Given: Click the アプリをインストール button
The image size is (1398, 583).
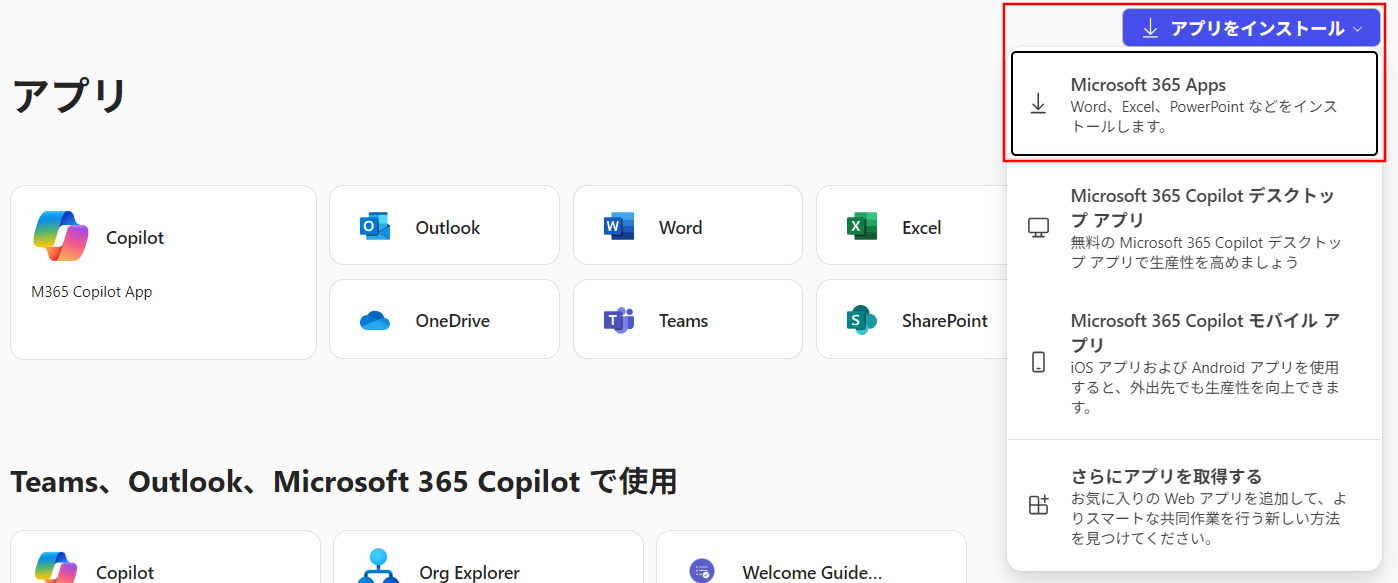Looking at the screenshot, I should click(1245, 29).
